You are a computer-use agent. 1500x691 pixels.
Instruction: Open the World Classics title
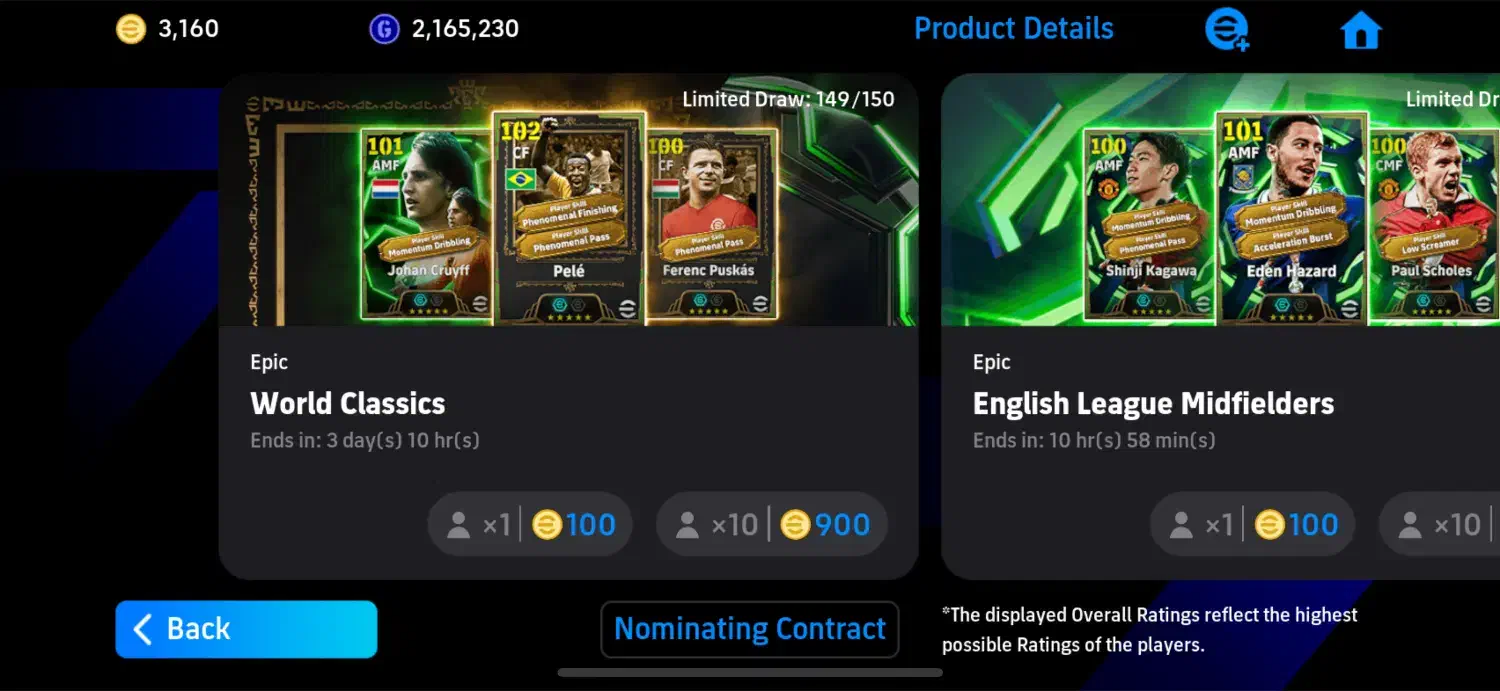[x=348, y=403]
